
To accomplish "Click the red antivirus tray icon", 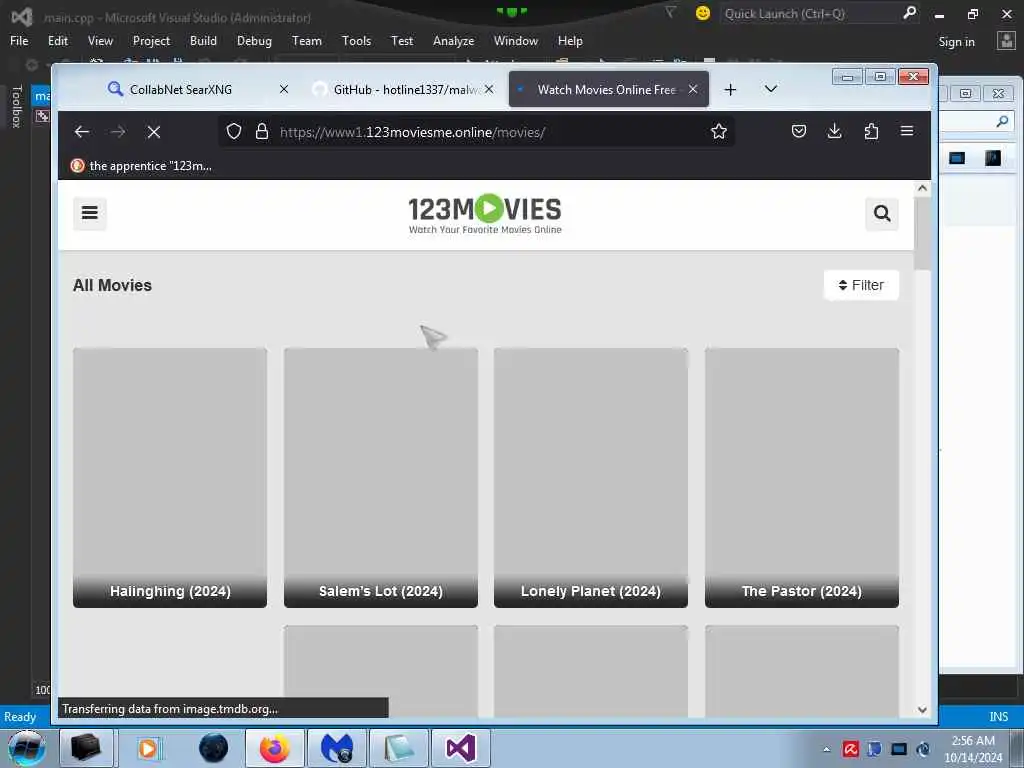I will tap(850, 749).
